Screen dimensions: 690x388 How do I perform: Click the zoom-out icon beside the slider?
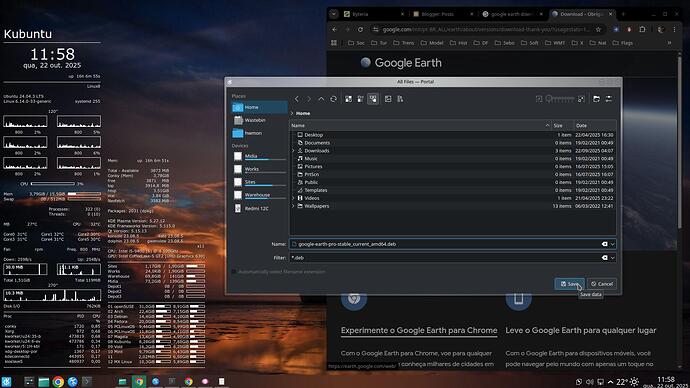(x=539, y=99)
